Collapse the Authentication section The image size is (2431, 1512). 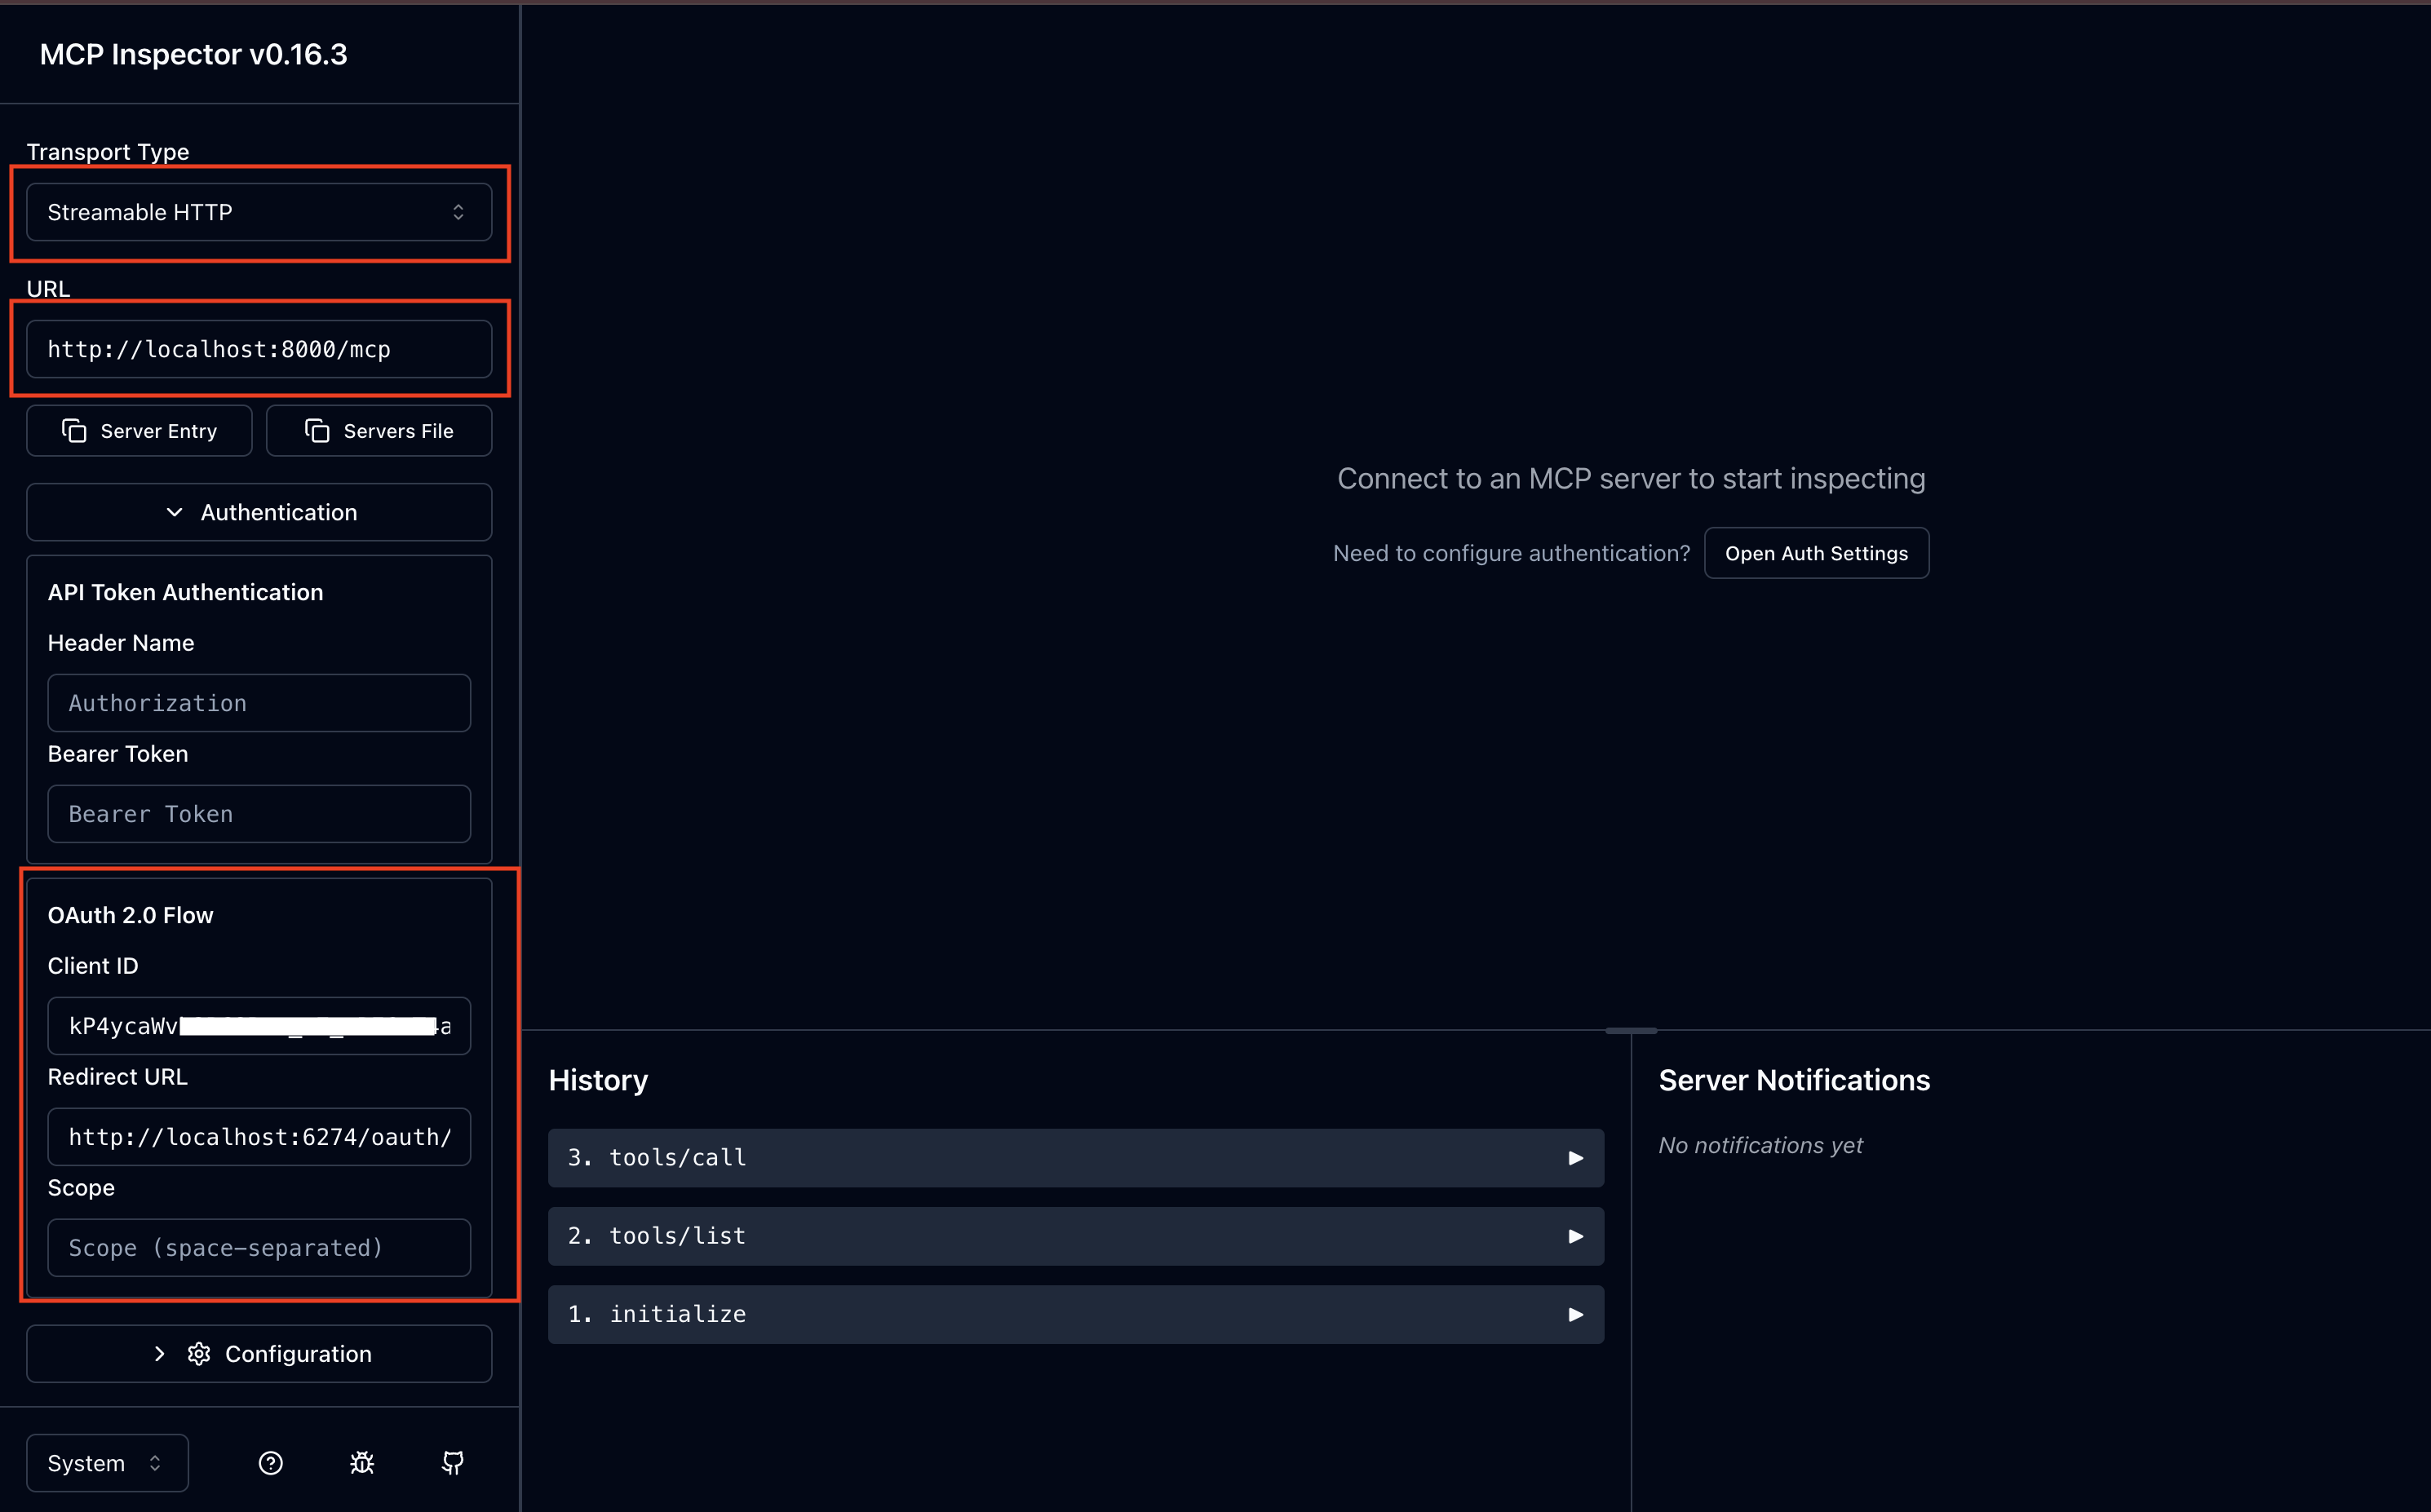click(258, 512)
